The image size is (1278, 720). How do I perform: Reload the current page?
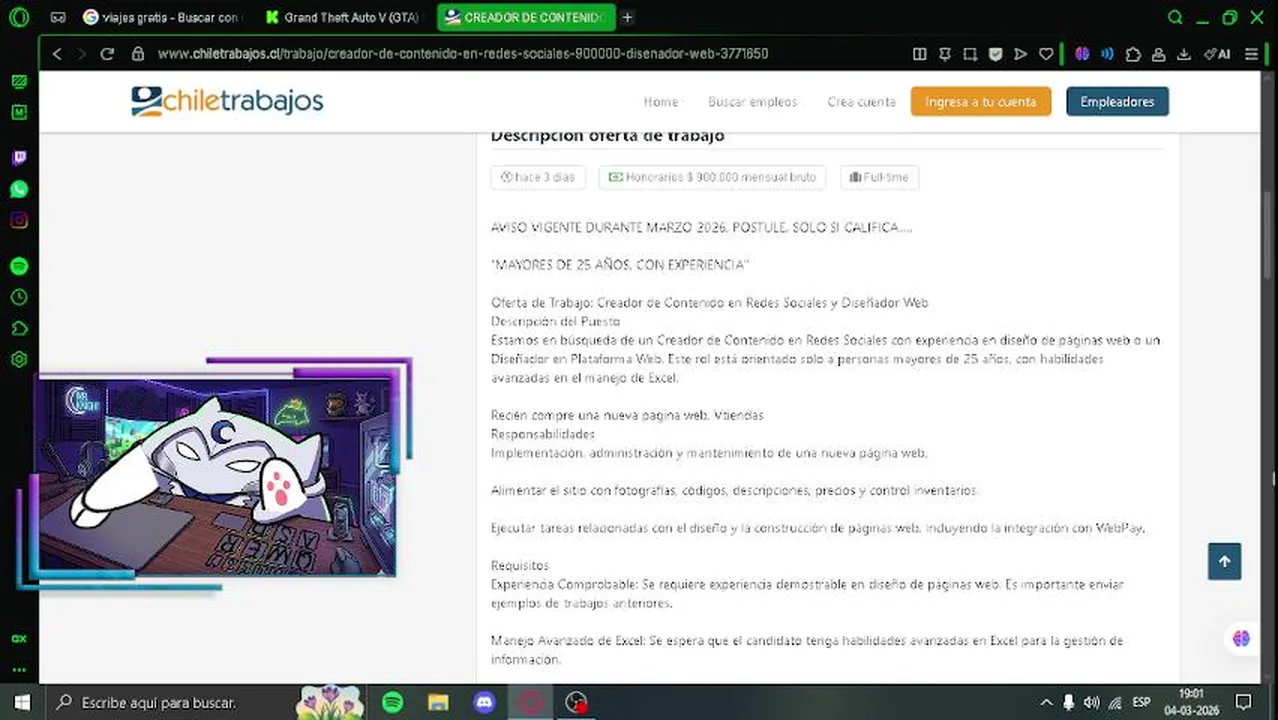tap(107, 54)
